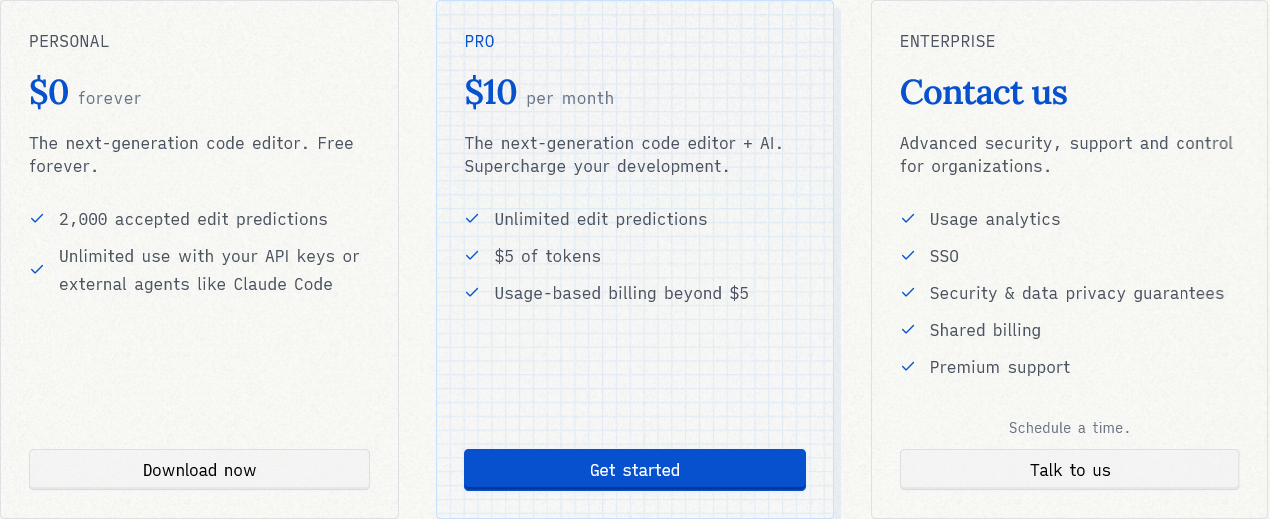
Task: Click the checkmark beside Shared billing
Action: click(x=908, y=330)
